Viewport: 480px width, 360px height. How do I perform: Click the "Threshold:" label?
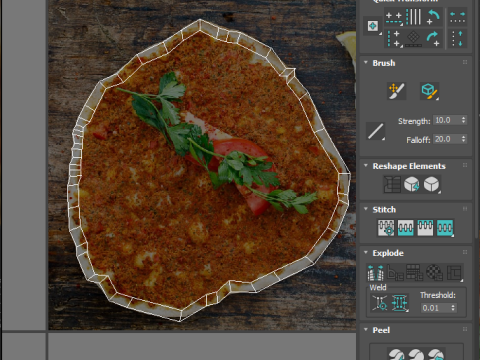click(438, 295)
